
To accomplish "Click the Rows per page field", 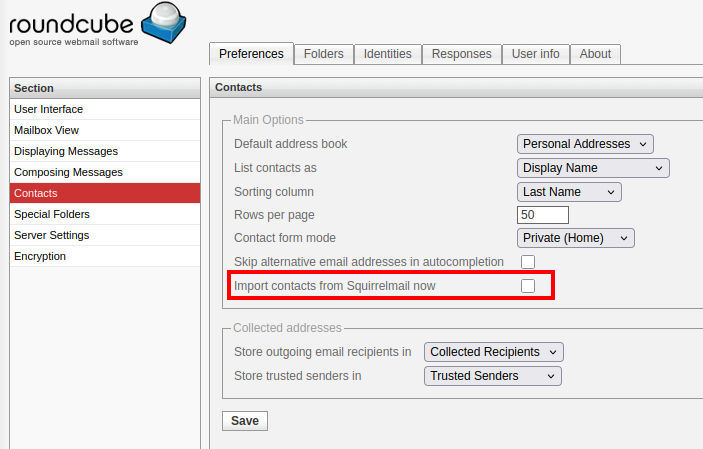I will tap(543, 215).
